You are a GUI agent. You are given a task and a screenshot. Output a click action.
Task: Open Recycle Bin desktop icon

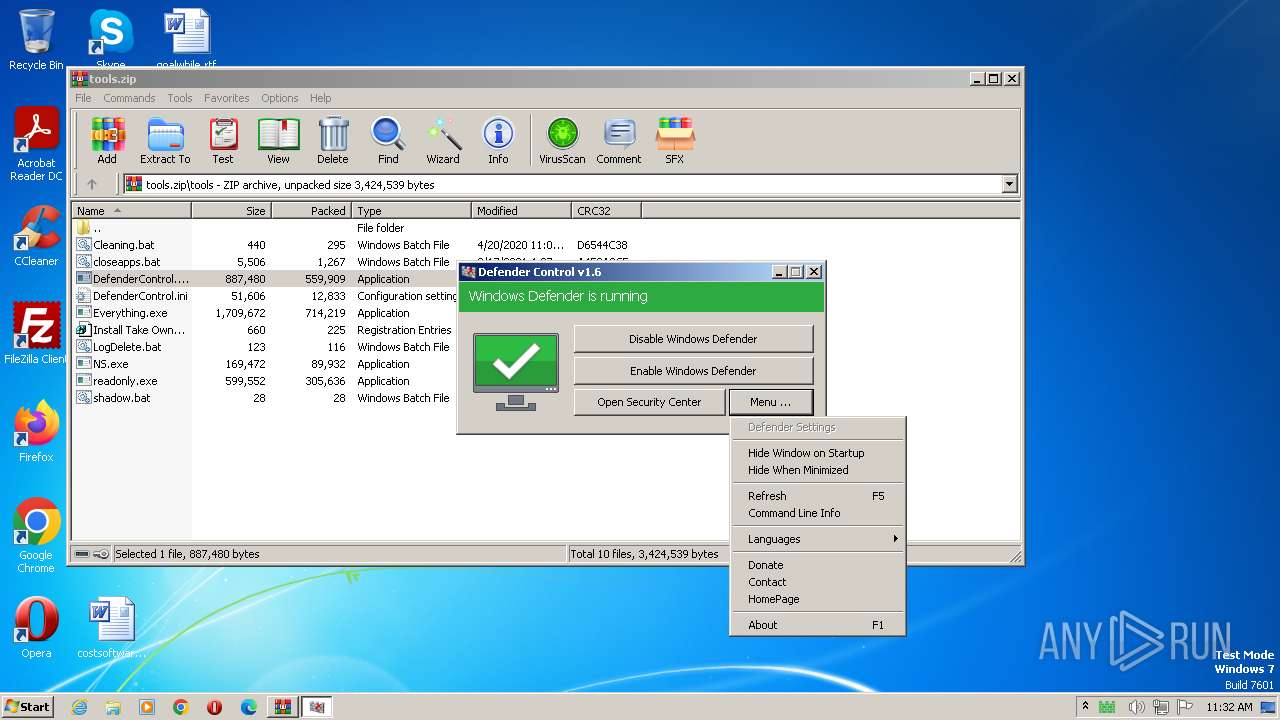point(36,40)
